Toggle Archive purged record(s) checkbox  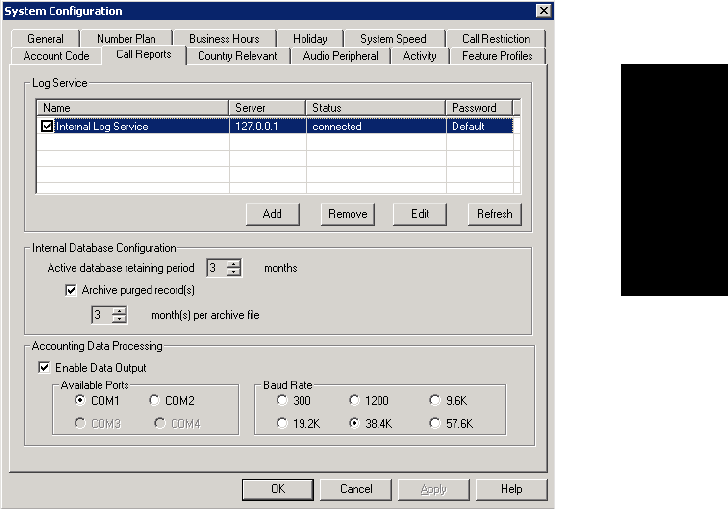[70, 291]
